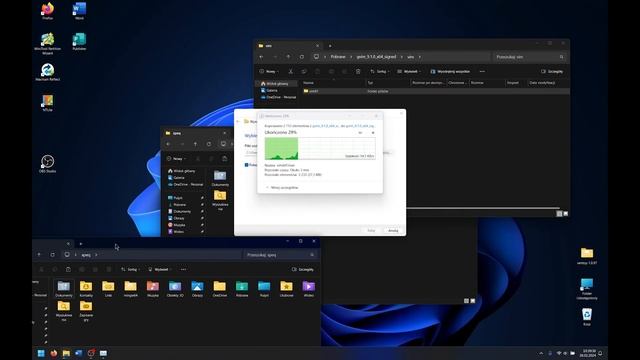
Task: Open OBS Studio desktop icon
Action: (47, 163)
